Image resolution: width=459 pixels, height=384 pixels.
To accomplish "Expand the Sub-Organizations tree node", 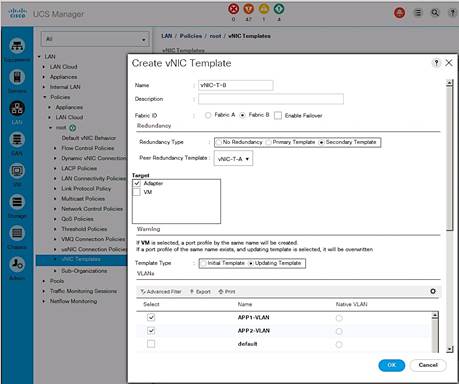I will pyautogui.click(x=55, y=271).
